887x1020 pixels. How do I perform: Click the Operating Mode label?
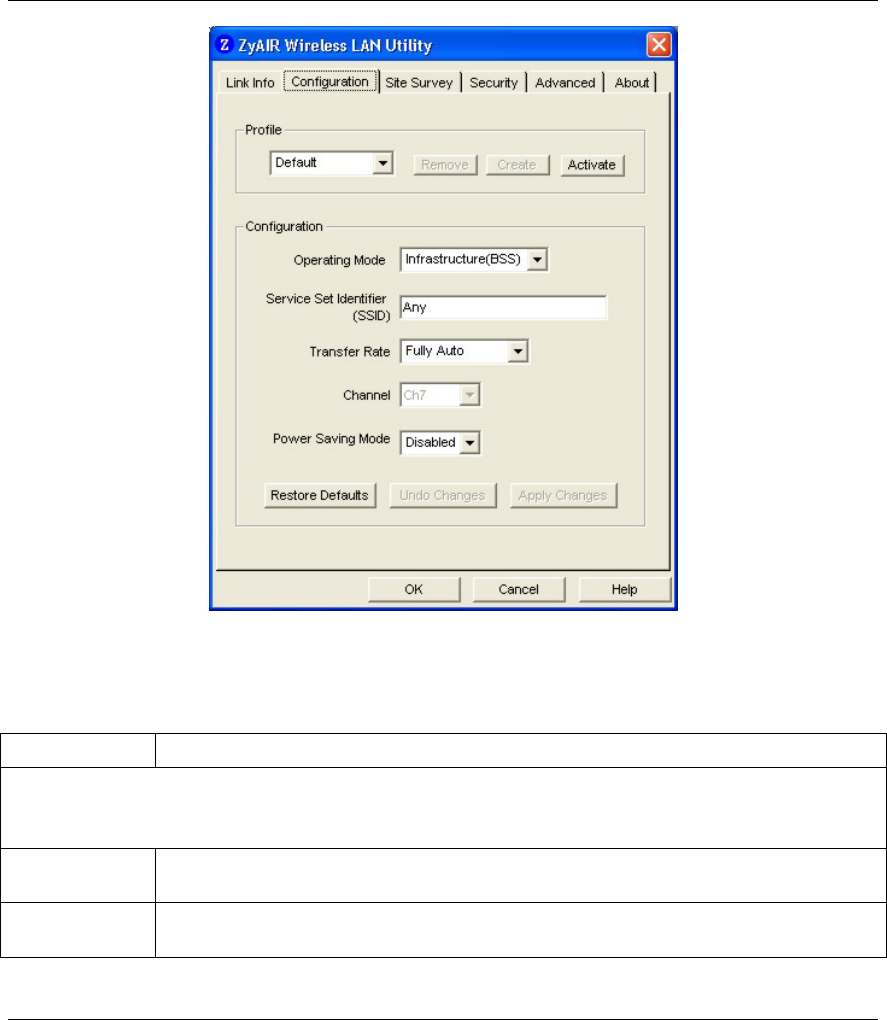coord(339,260)
